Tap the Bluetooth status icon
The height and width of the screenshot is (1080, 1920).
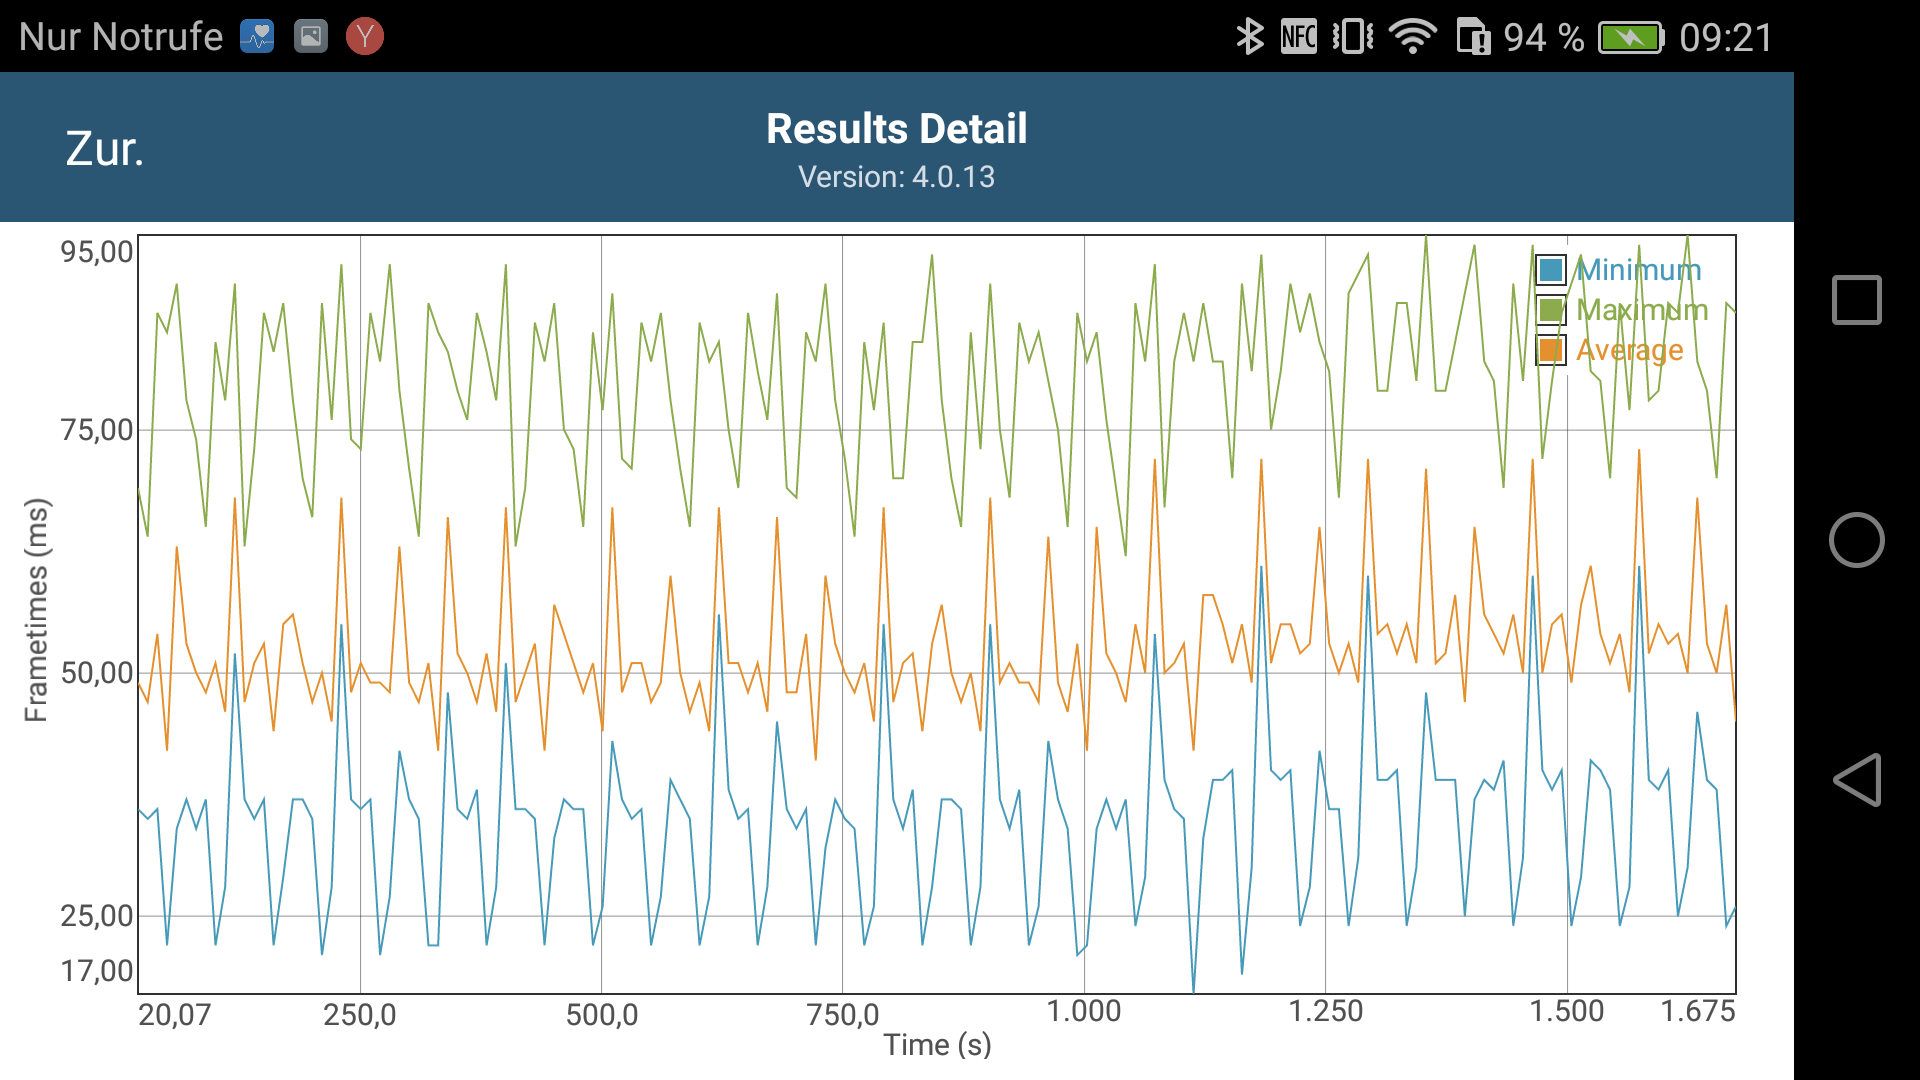coord(1249,37)
